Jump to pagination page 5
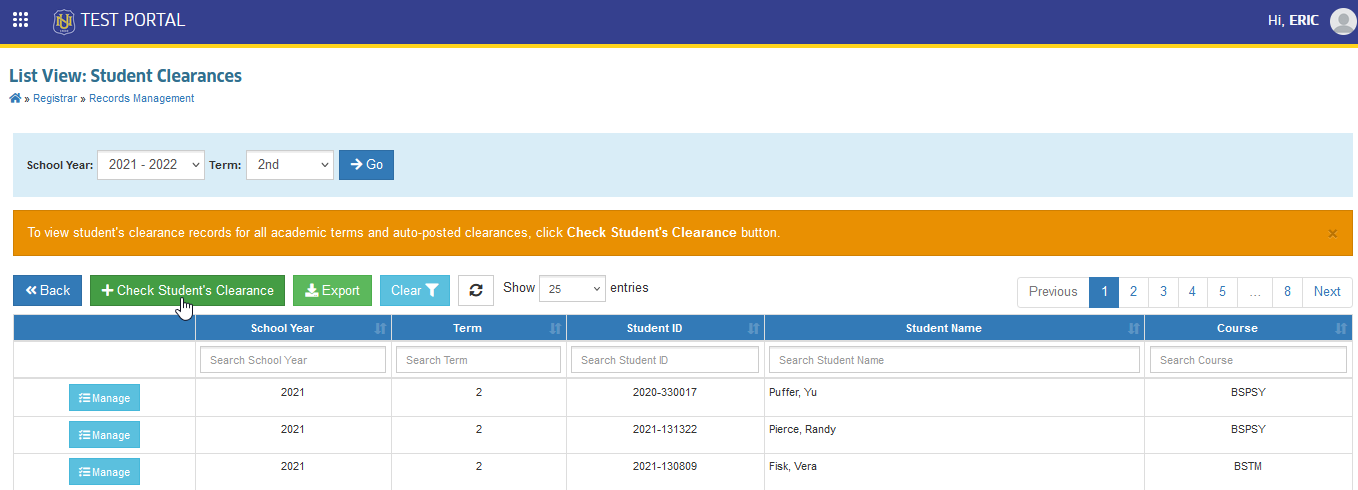Screen dimensions: 1358x490 (1223, 292)
